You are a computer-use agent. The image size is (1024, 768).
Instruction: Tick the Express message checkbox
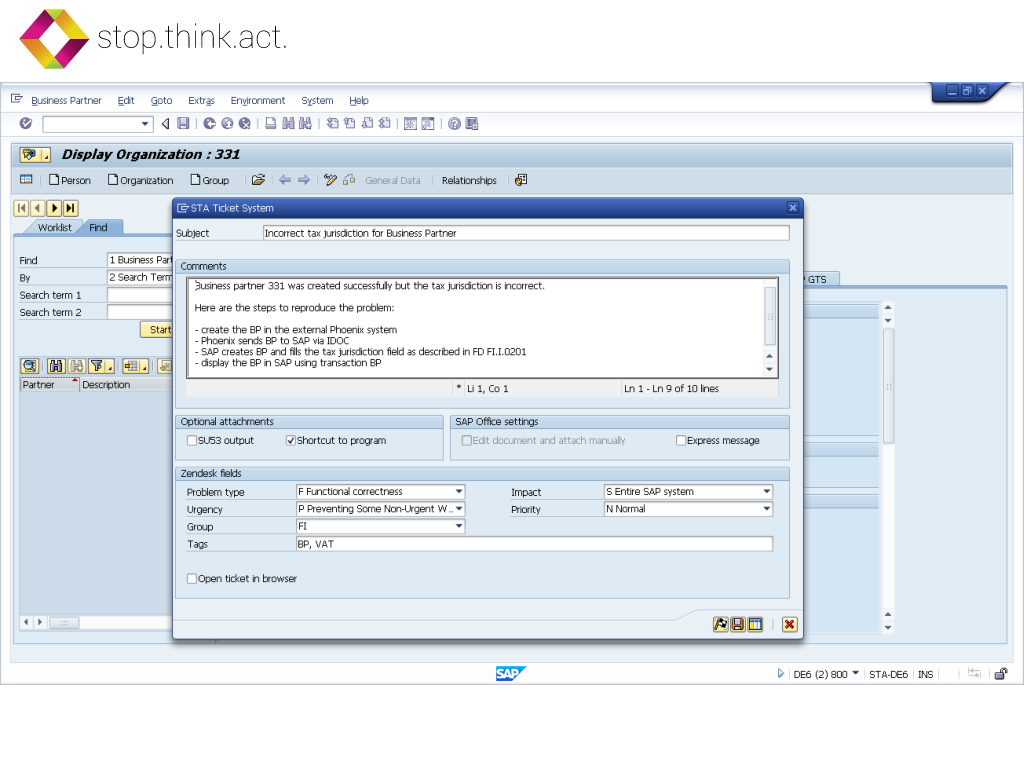tap(681, 440)
